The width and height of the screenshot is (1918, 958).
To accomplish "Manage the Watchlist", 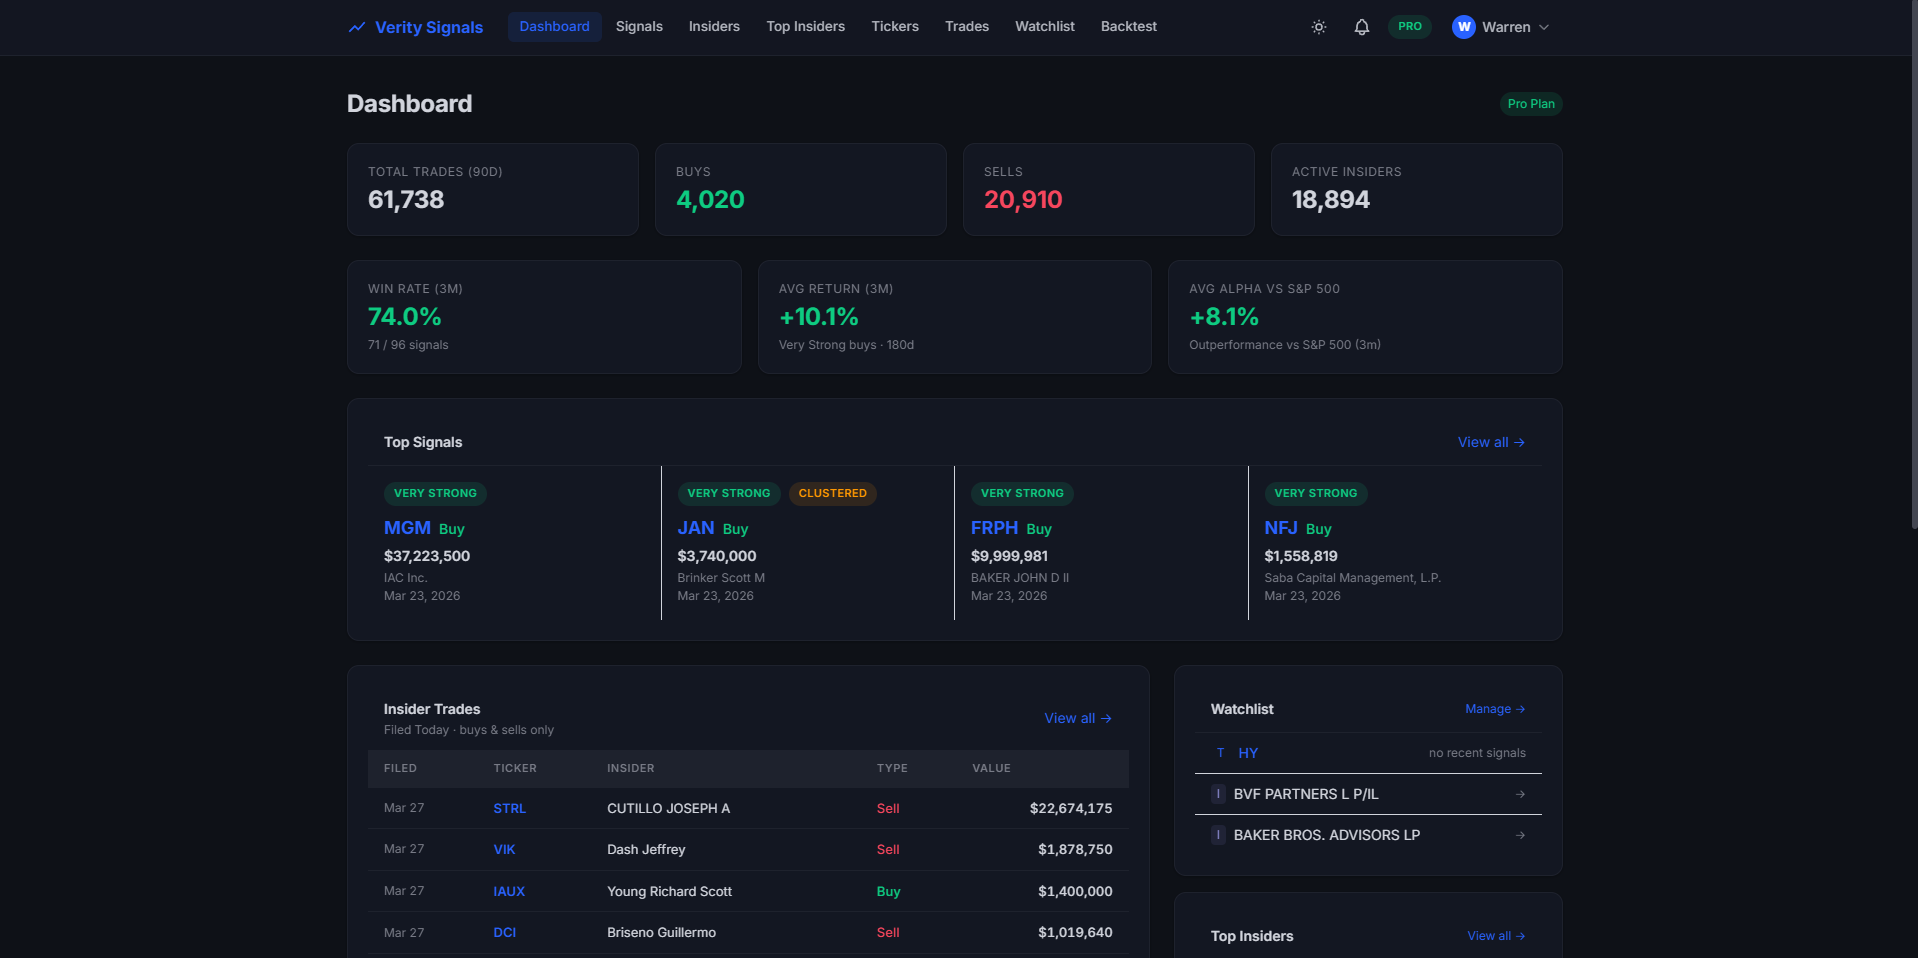I will point(1495,709).
